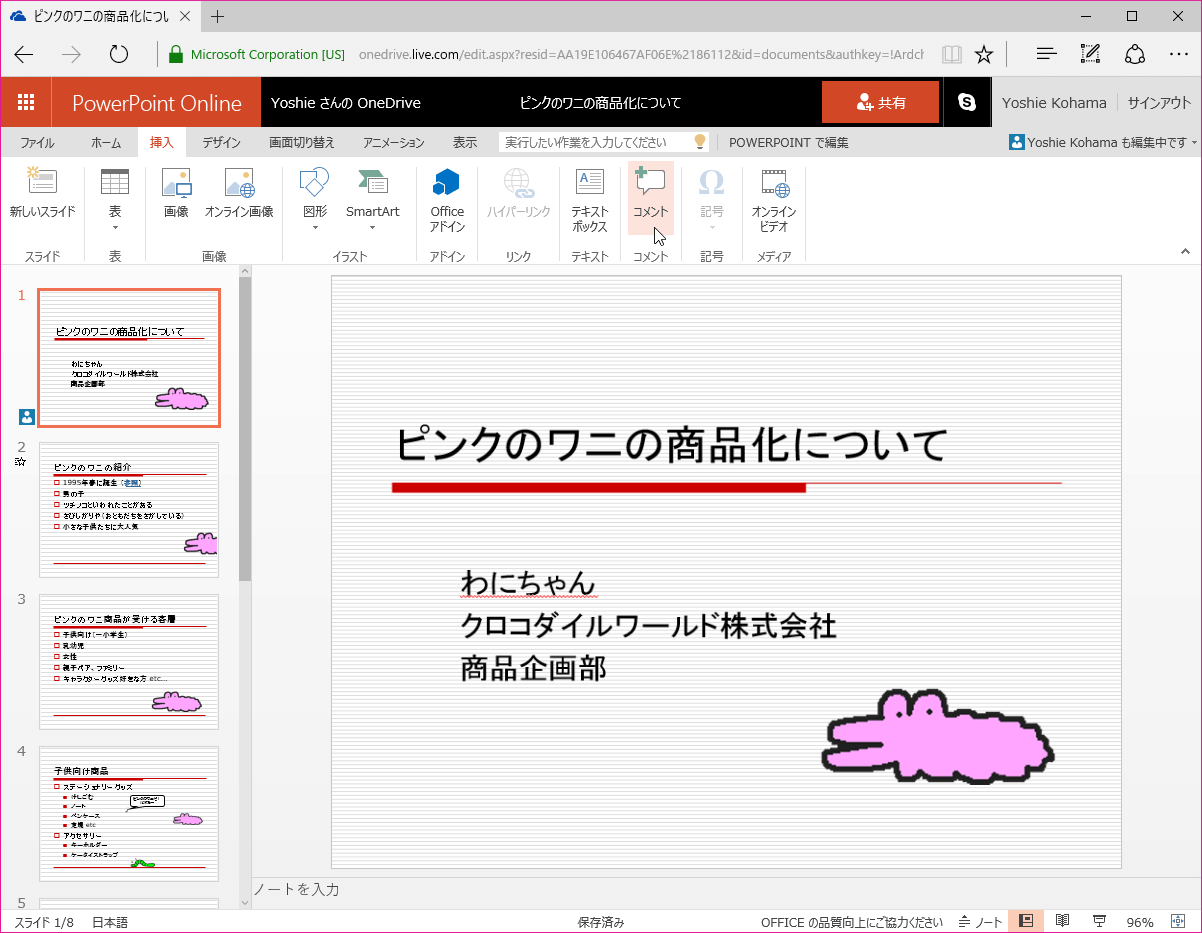The width and height of the screenshot is (1202, 933).
Task: Start the slide show from status bar
Action: click(1099, 921)
